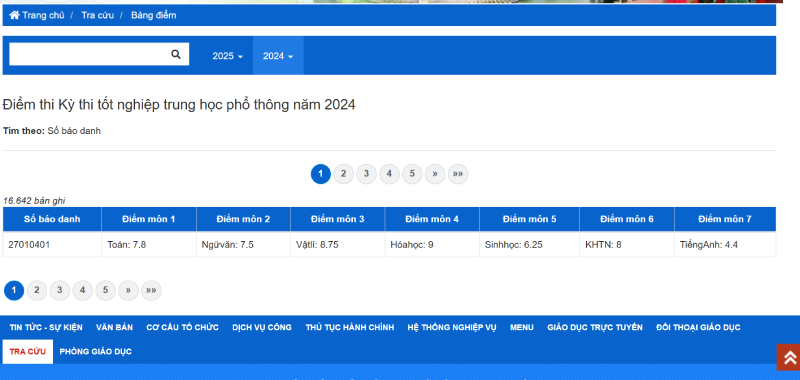Click the Ngữvăn: 7.5 score cell

(x=243, y=244)
